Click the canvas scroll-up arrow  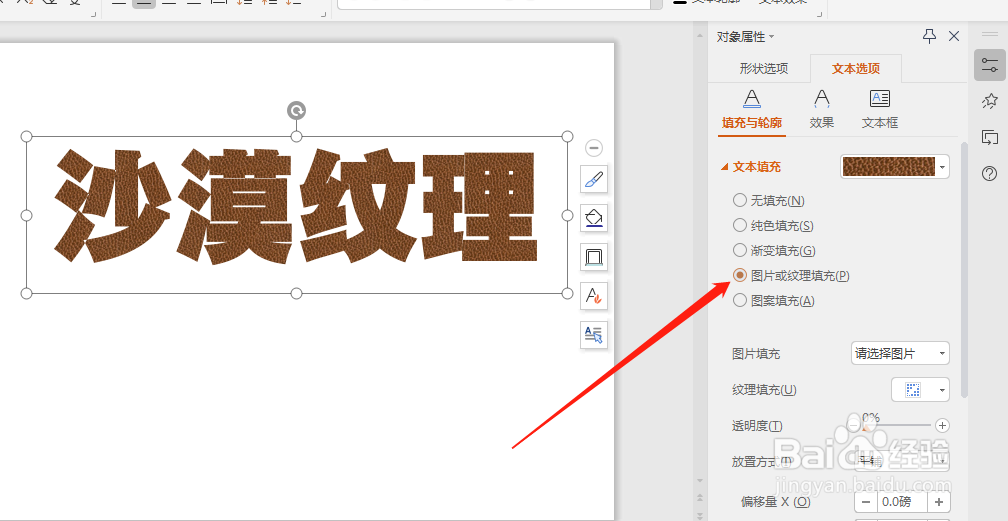point(700,36)
